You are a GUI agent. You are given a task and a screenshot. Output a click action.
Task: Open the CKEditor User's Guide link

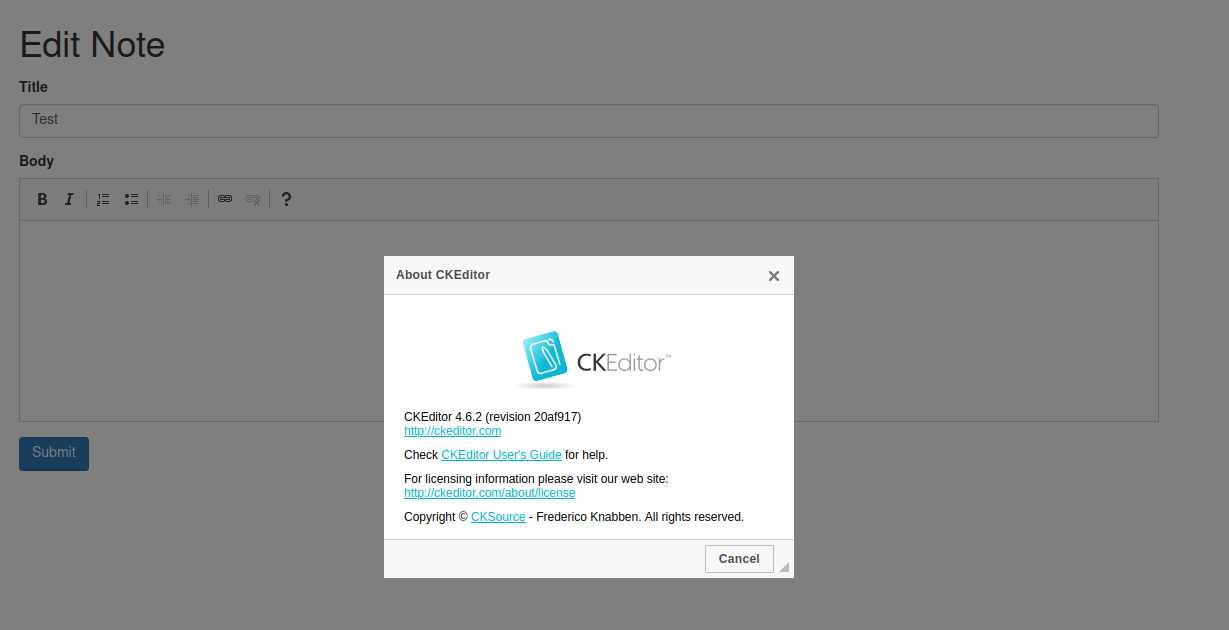pyautogui.click(x=501, y=455)
